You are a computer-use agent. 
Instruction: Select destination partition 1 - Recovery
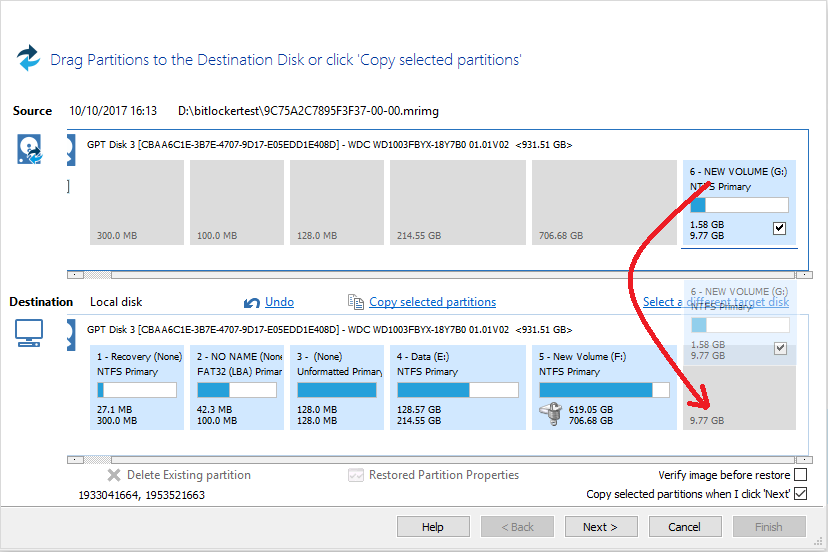(137, 388)
